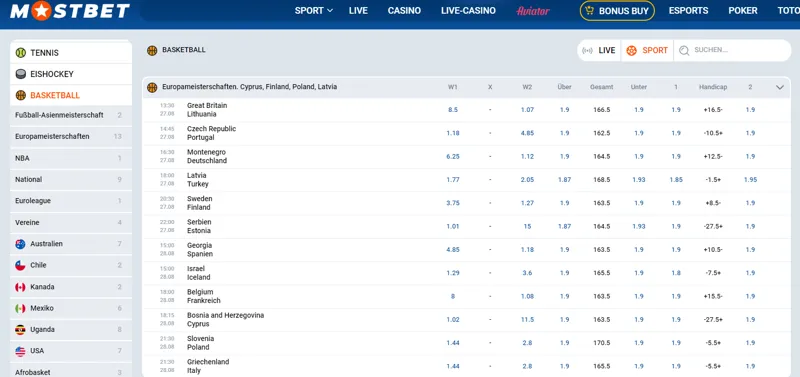Click the Canada flag icon

point(20,287)
